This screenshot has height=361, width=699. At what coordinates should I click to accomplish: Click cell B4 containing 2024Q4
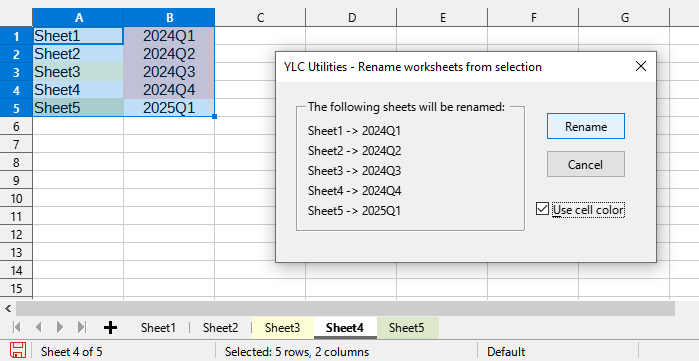tap(169, 90)
